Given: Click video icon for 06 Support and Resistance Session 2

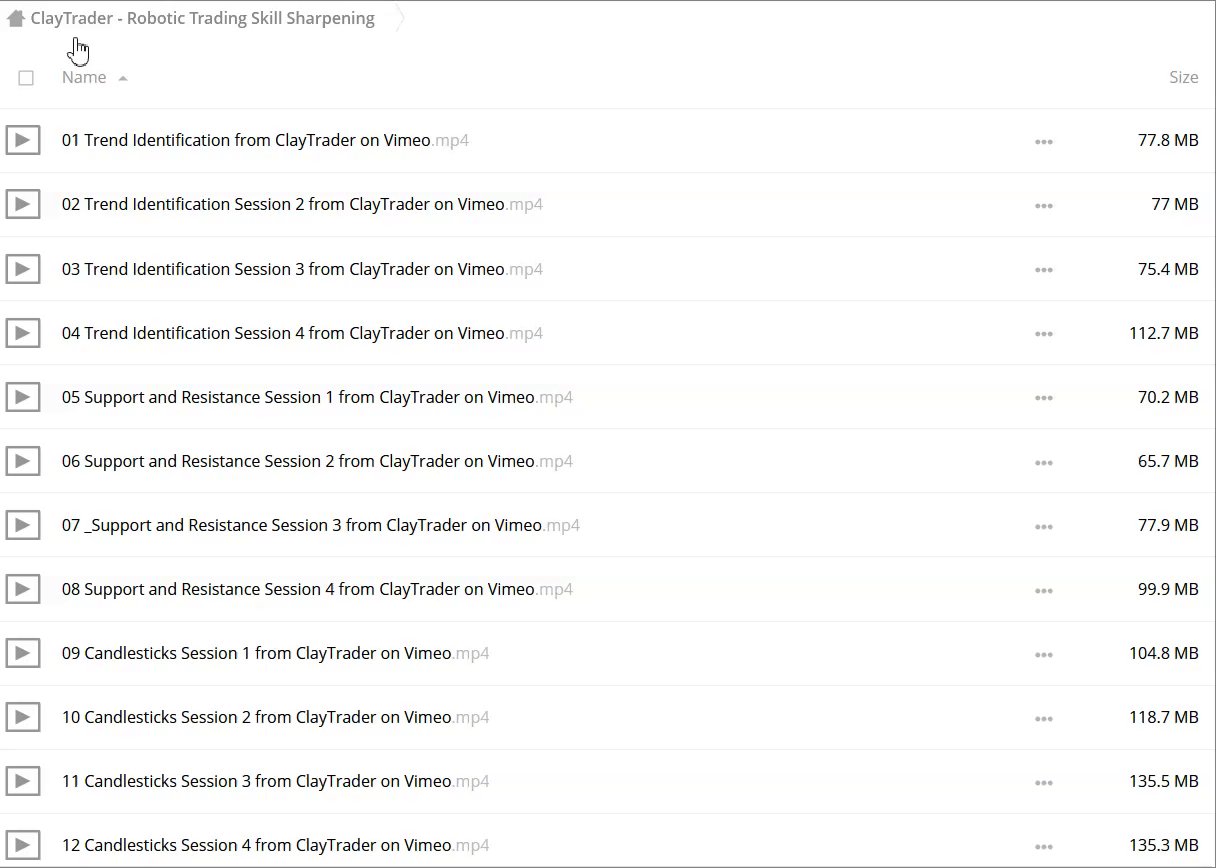Looking at the screenshot, I should pyautogui.click(x=23, y=461).
